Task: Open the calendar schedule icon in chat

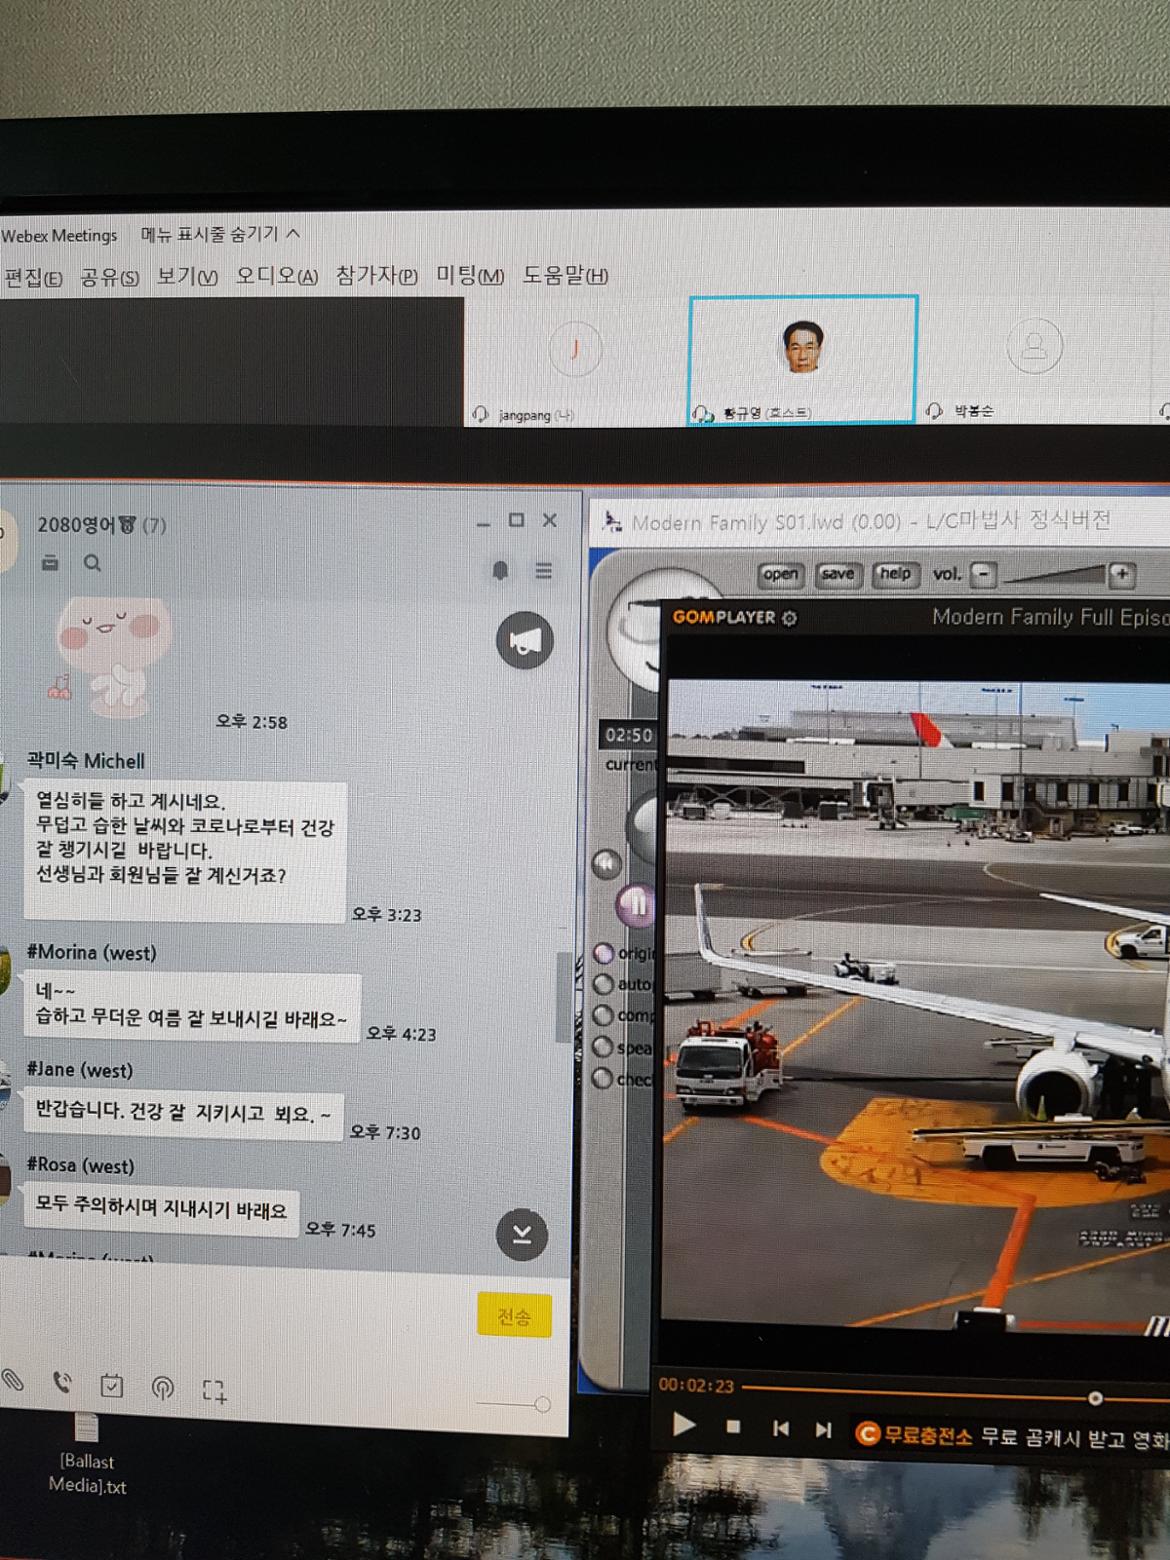Action: (112, 1385)
